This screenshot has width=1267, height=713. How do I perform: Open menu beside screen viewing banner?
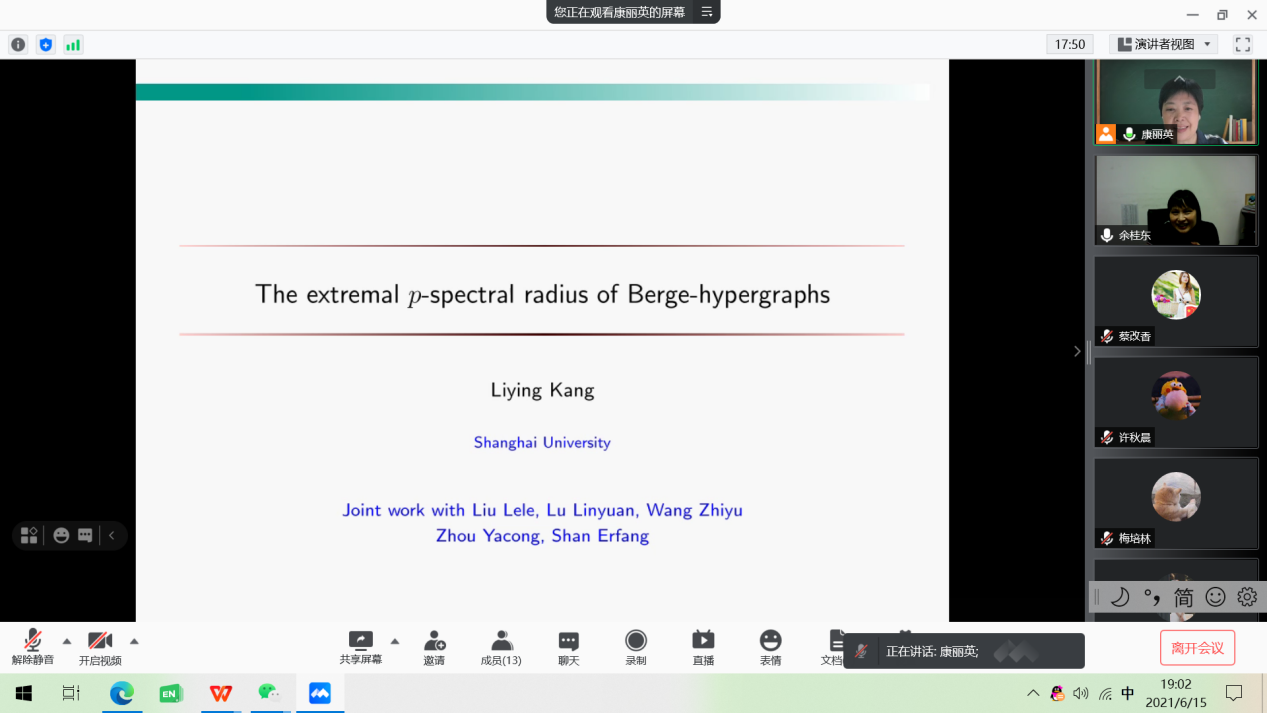tap(707, 12)
